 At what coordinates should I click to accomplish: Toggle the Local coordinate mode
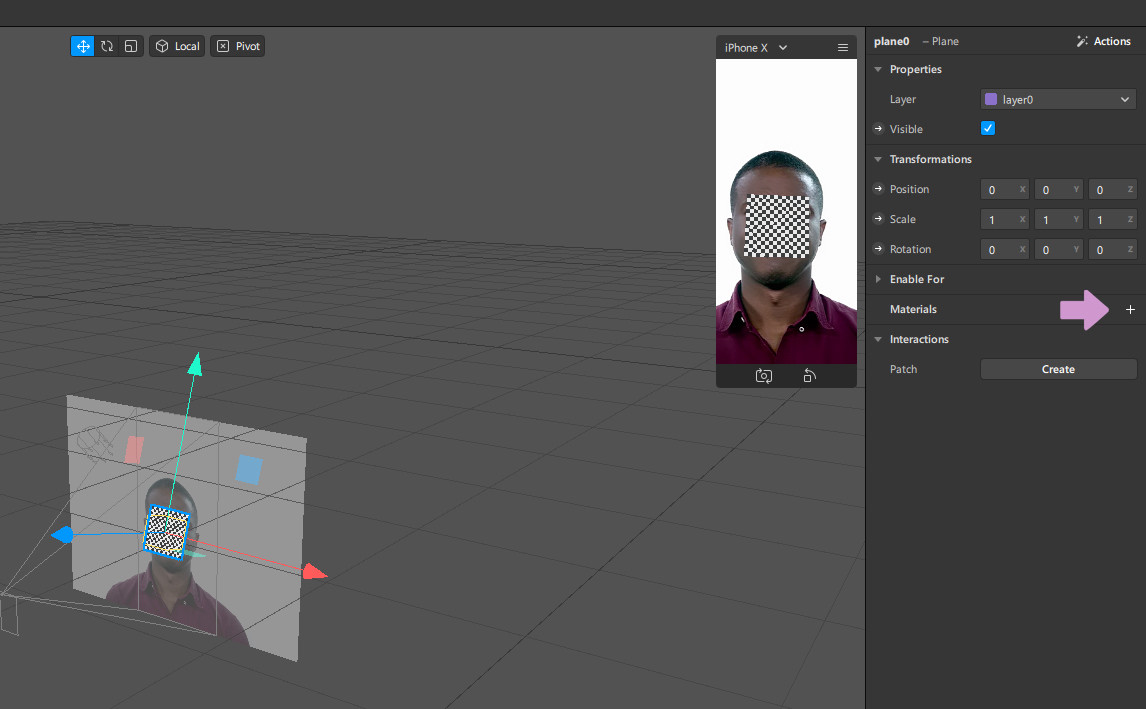[177, 46]
